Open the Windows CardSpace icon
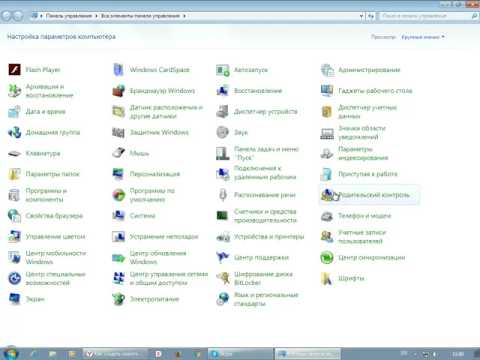The image size is (480, 360). pyautogui.click(x=118, y=70)
